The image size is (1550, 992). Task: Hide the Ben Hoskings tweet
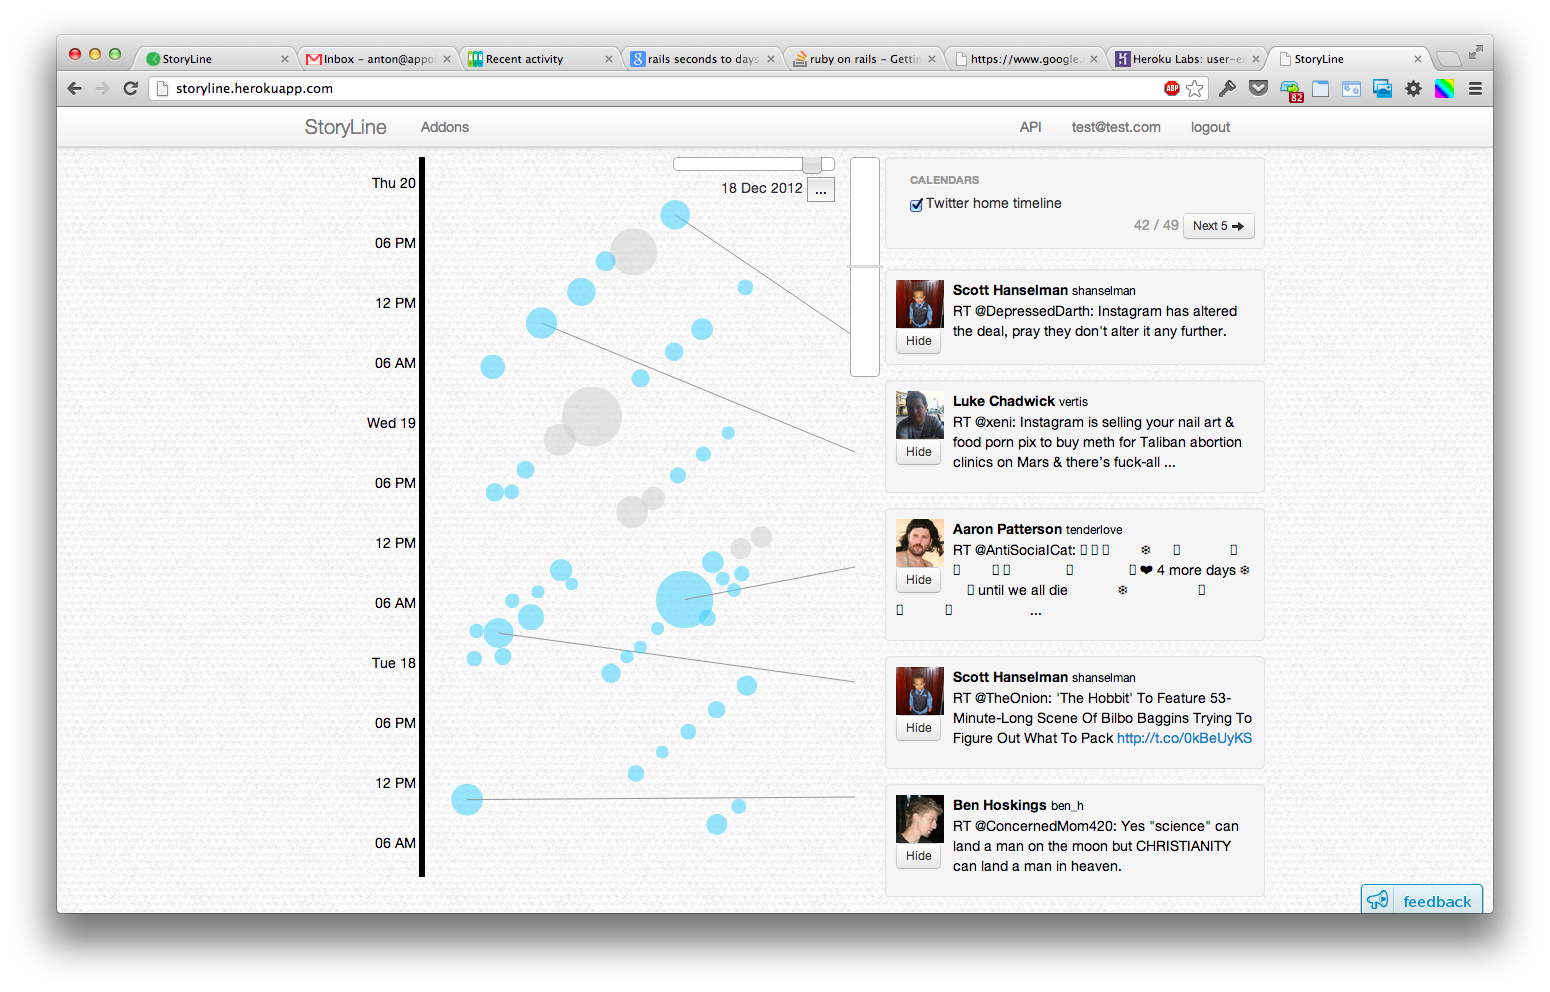(918, 856)
